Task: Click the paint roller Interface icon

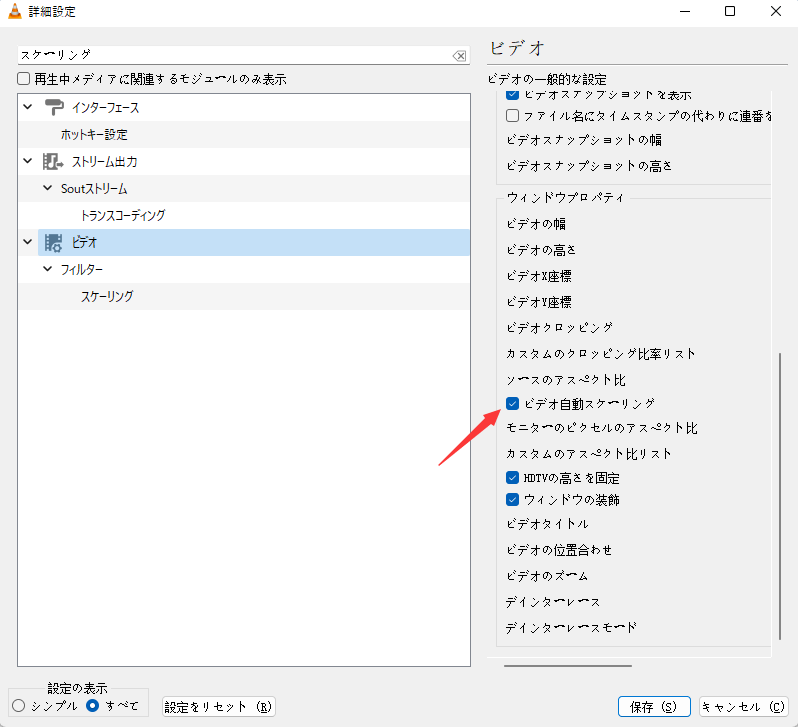Action: 54,107
